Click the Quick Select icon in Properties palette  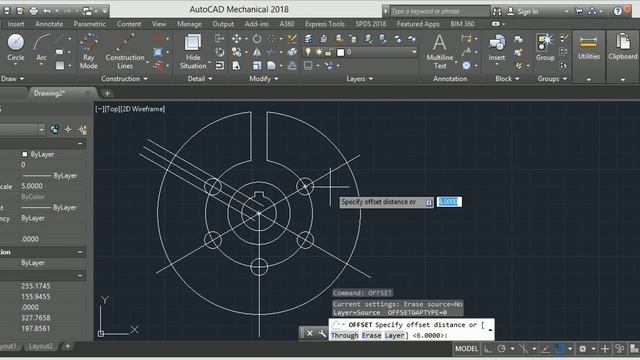(82, 130)
